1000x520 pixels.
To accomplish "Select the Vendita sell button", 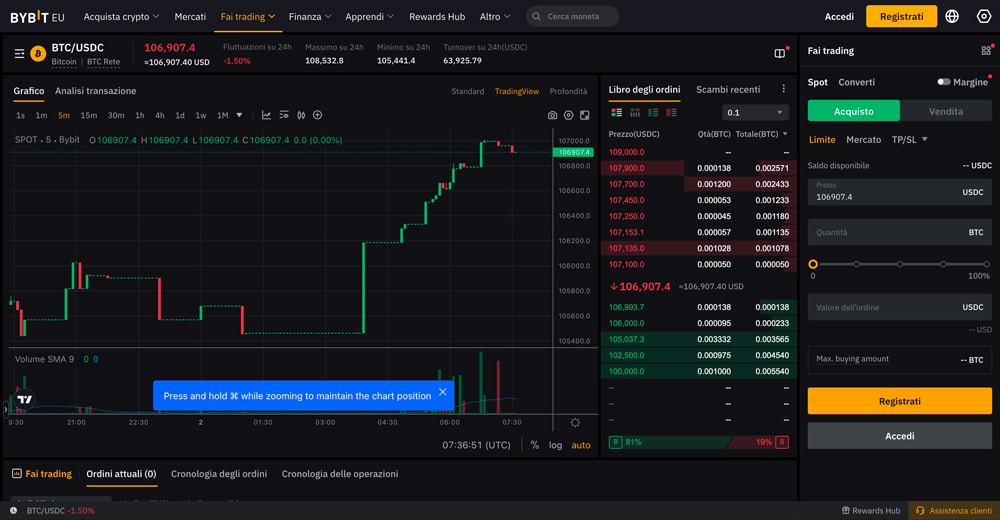I will (x=946, y=111).
